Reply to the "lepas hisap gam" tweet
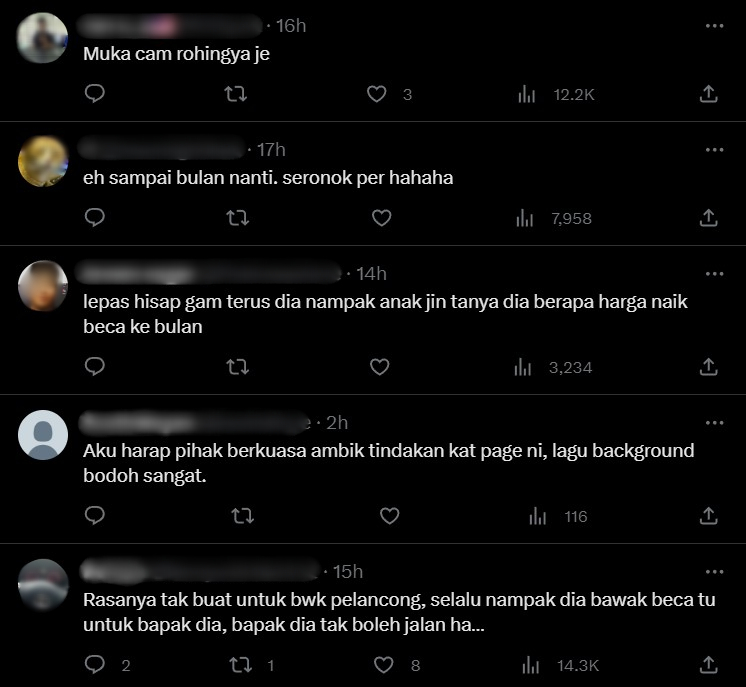Screen dimensions: 746x687 95,367
